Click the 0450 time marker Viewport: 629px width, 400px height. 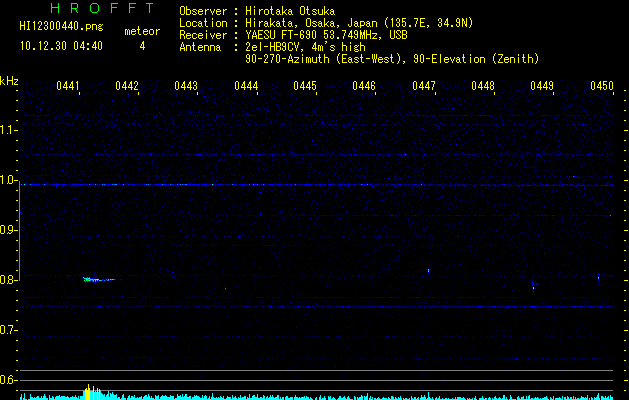(x=602, y=86)
